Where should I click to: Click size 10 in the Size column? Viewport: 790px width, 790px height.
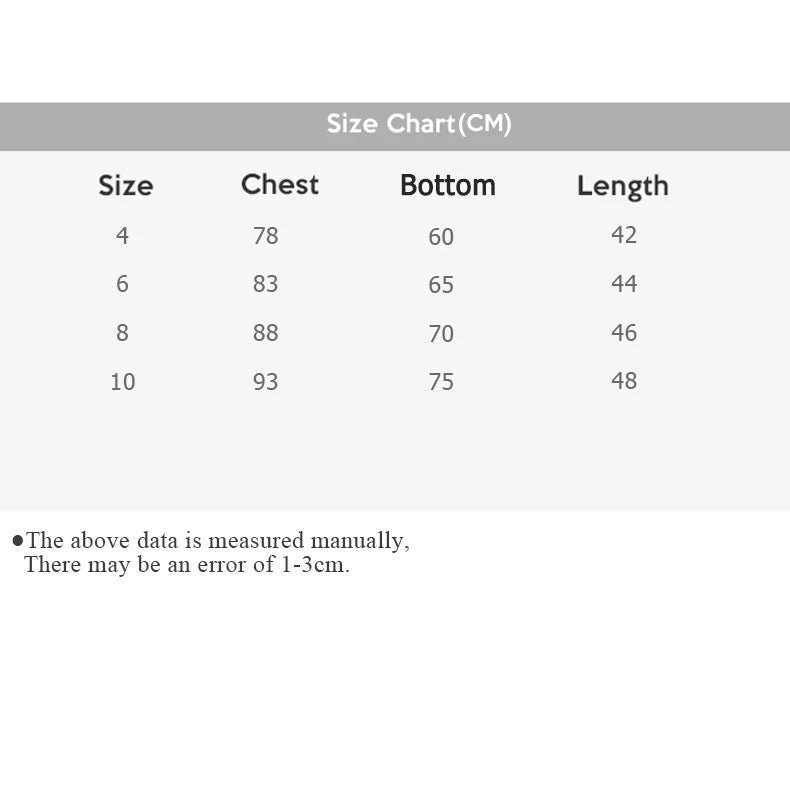[x=122, y=382]
